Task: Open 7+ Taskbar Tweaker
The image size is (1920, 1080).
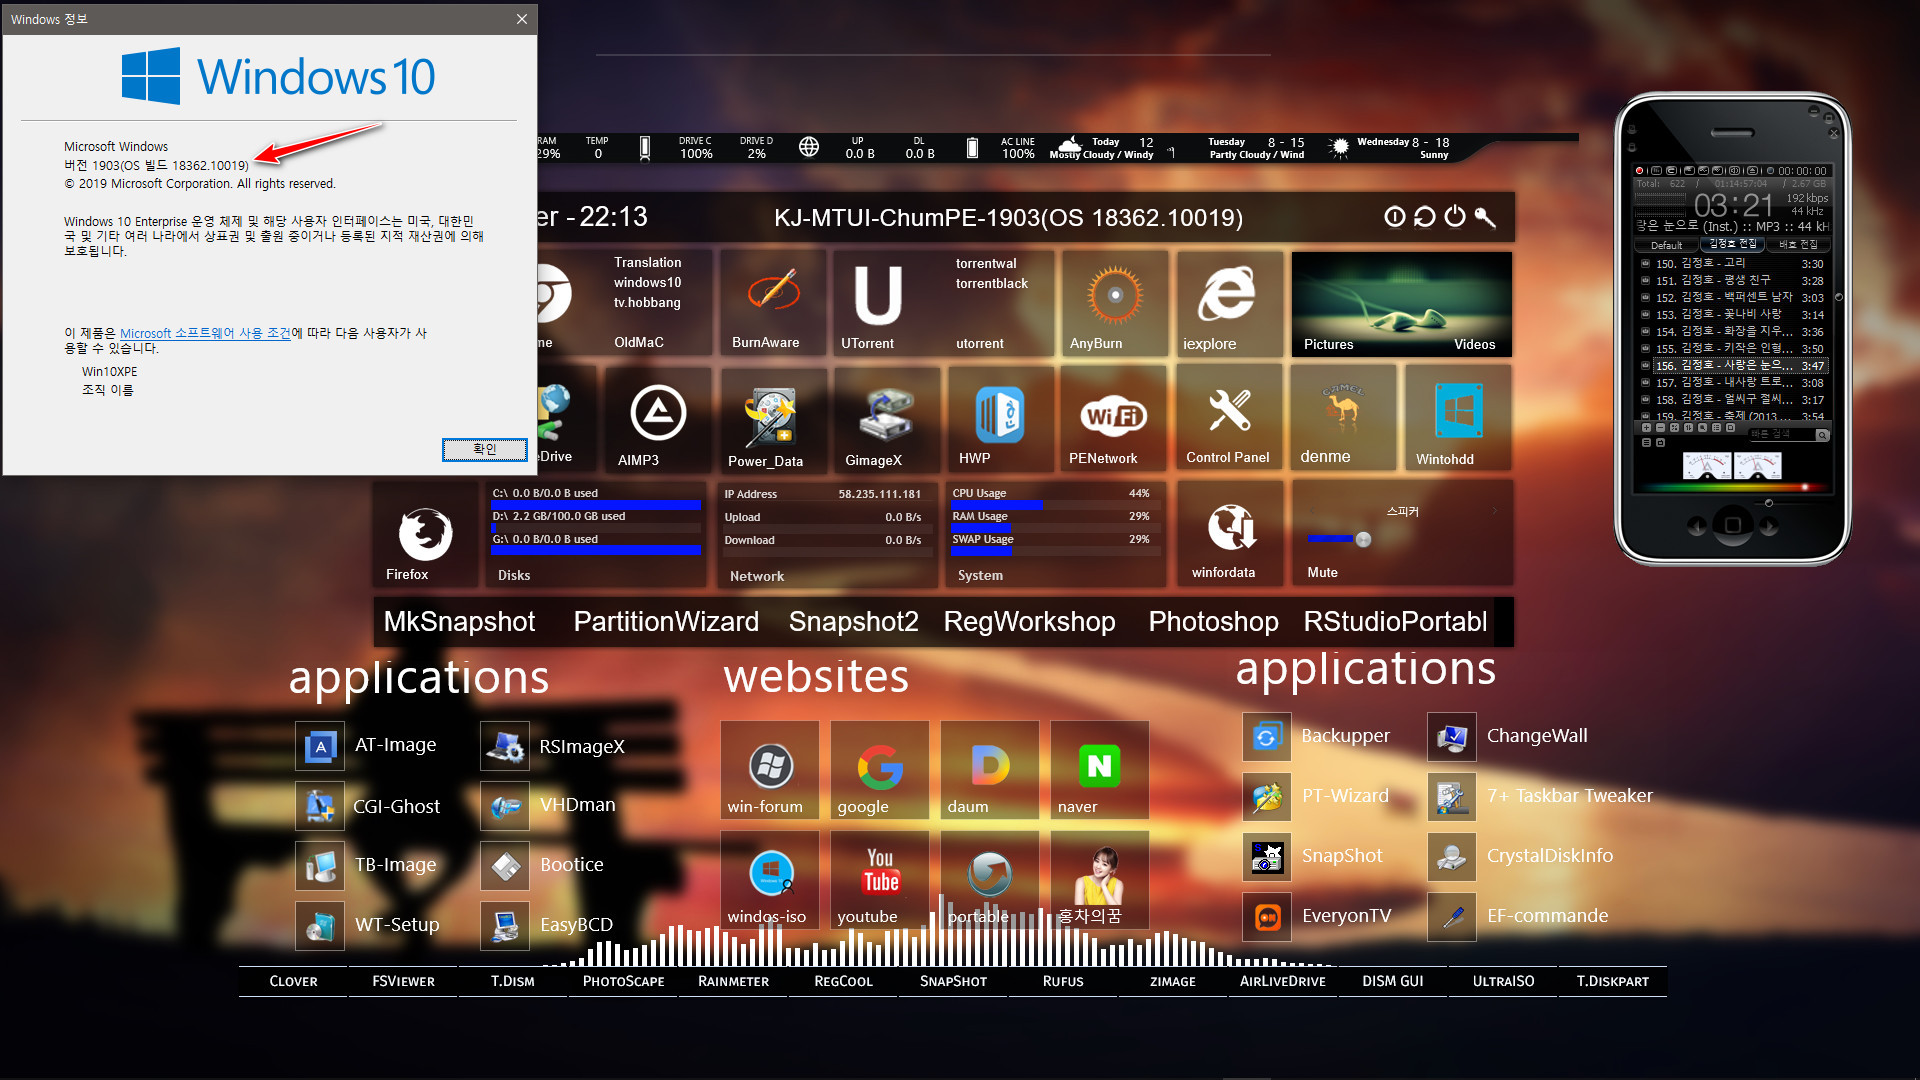Action: tap(1452, 797)
